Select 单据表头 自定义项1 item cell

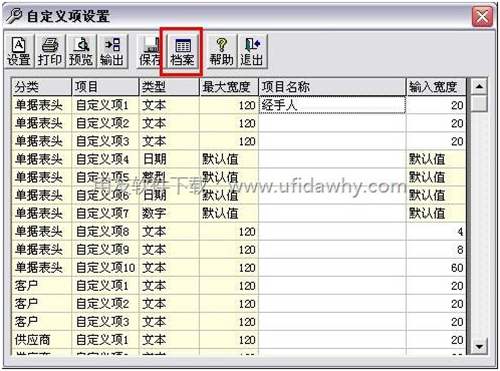click(105, 105)
